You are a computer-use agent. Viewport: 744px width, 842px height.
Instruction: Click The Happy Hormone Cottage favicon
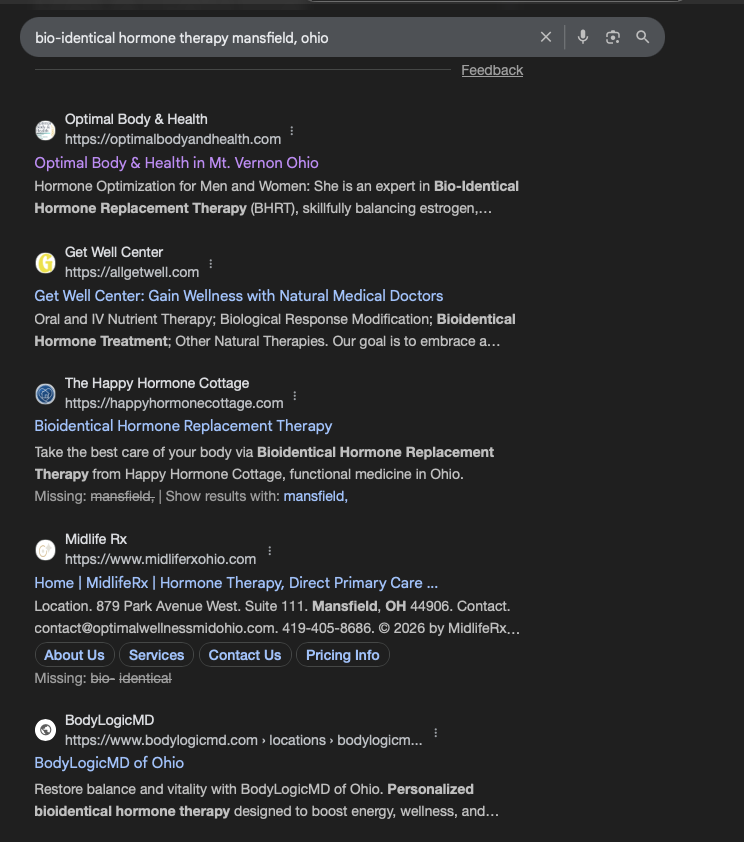(x=45, y=394)
